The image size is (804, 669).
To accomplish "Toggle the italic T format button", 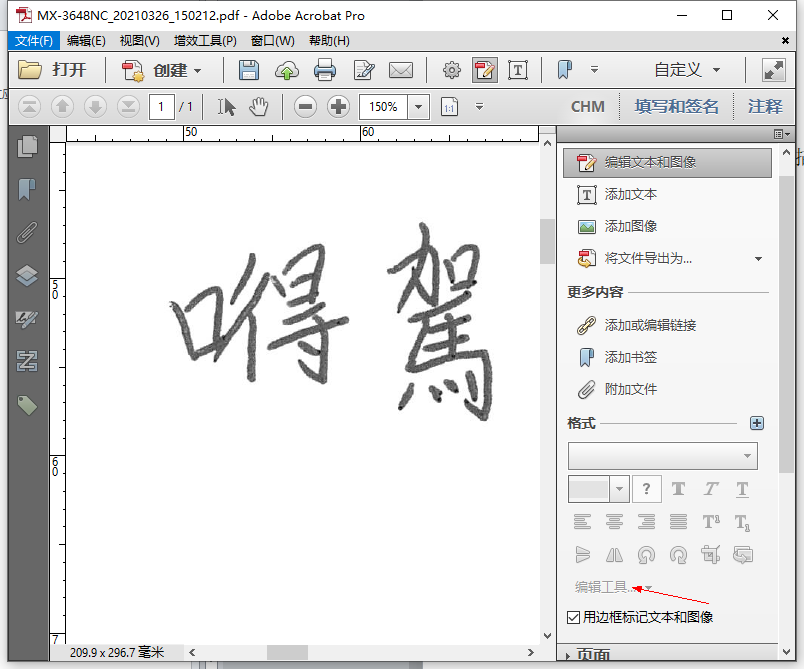I will [711, 489].
